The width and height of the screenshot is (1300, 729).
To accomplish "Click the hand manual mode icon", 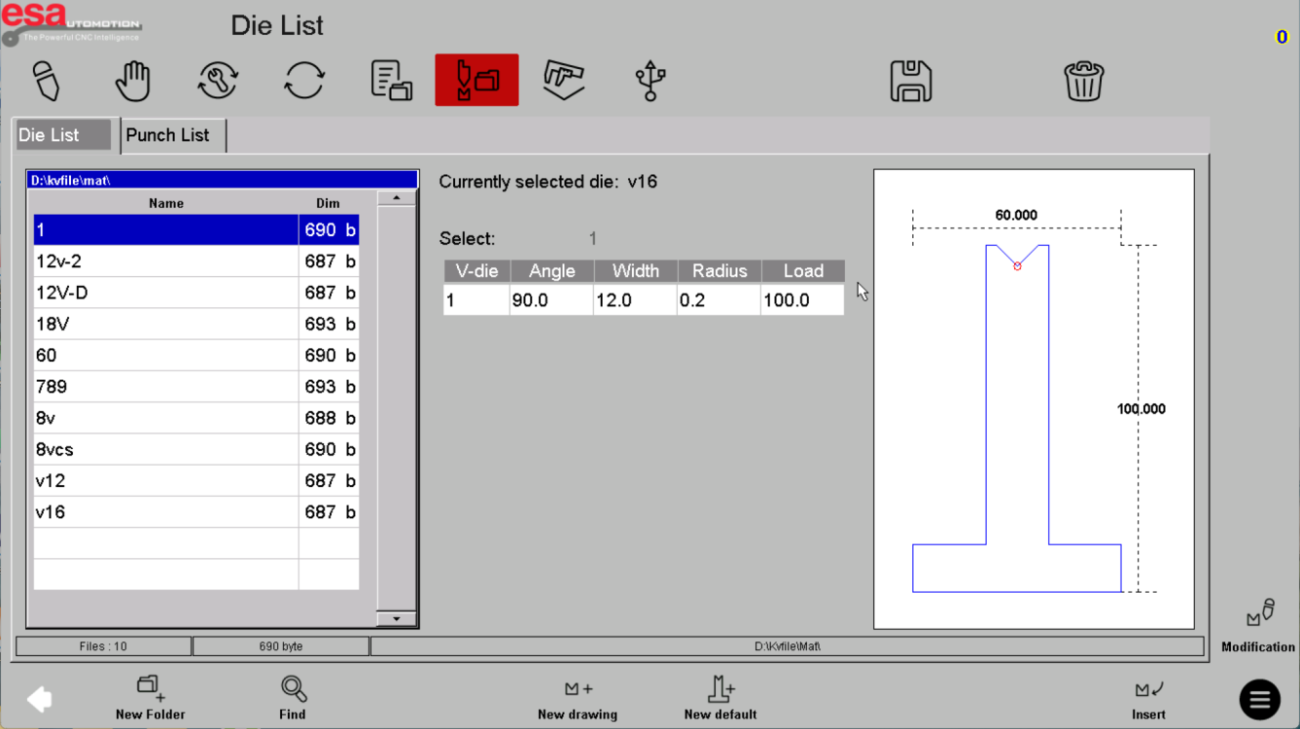I will click(132, 80).
